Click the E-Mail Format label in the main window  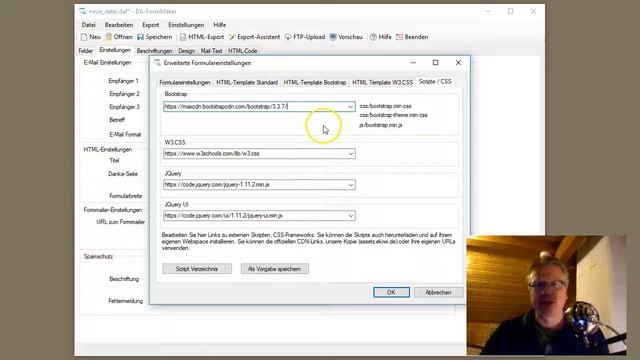[125, 134]
